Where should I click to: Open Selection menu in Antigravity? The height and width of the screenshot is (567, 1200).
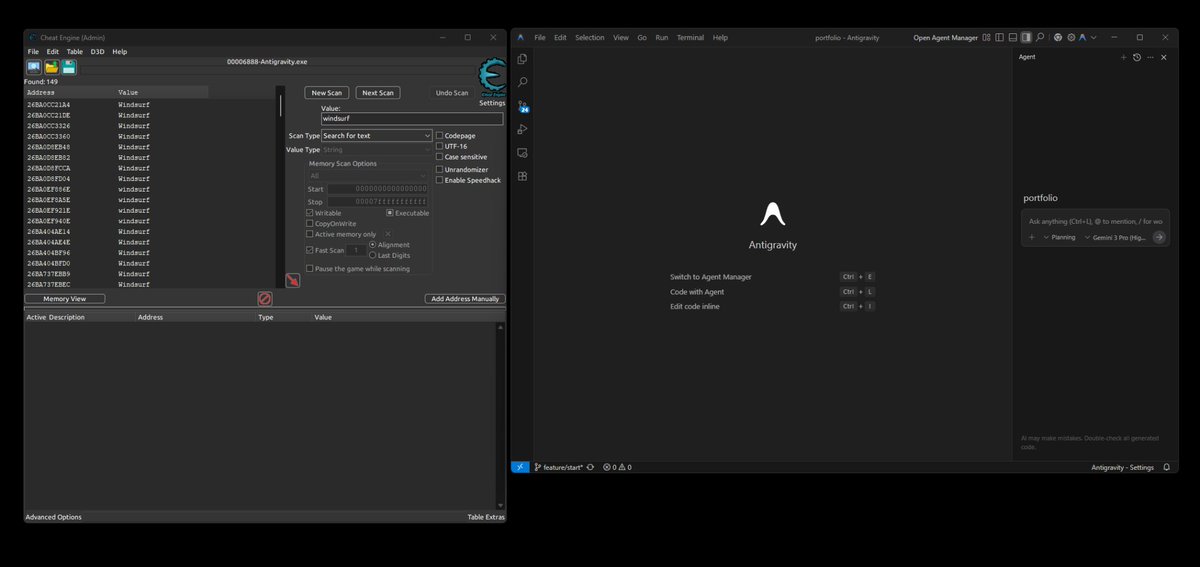coord(590,37)
